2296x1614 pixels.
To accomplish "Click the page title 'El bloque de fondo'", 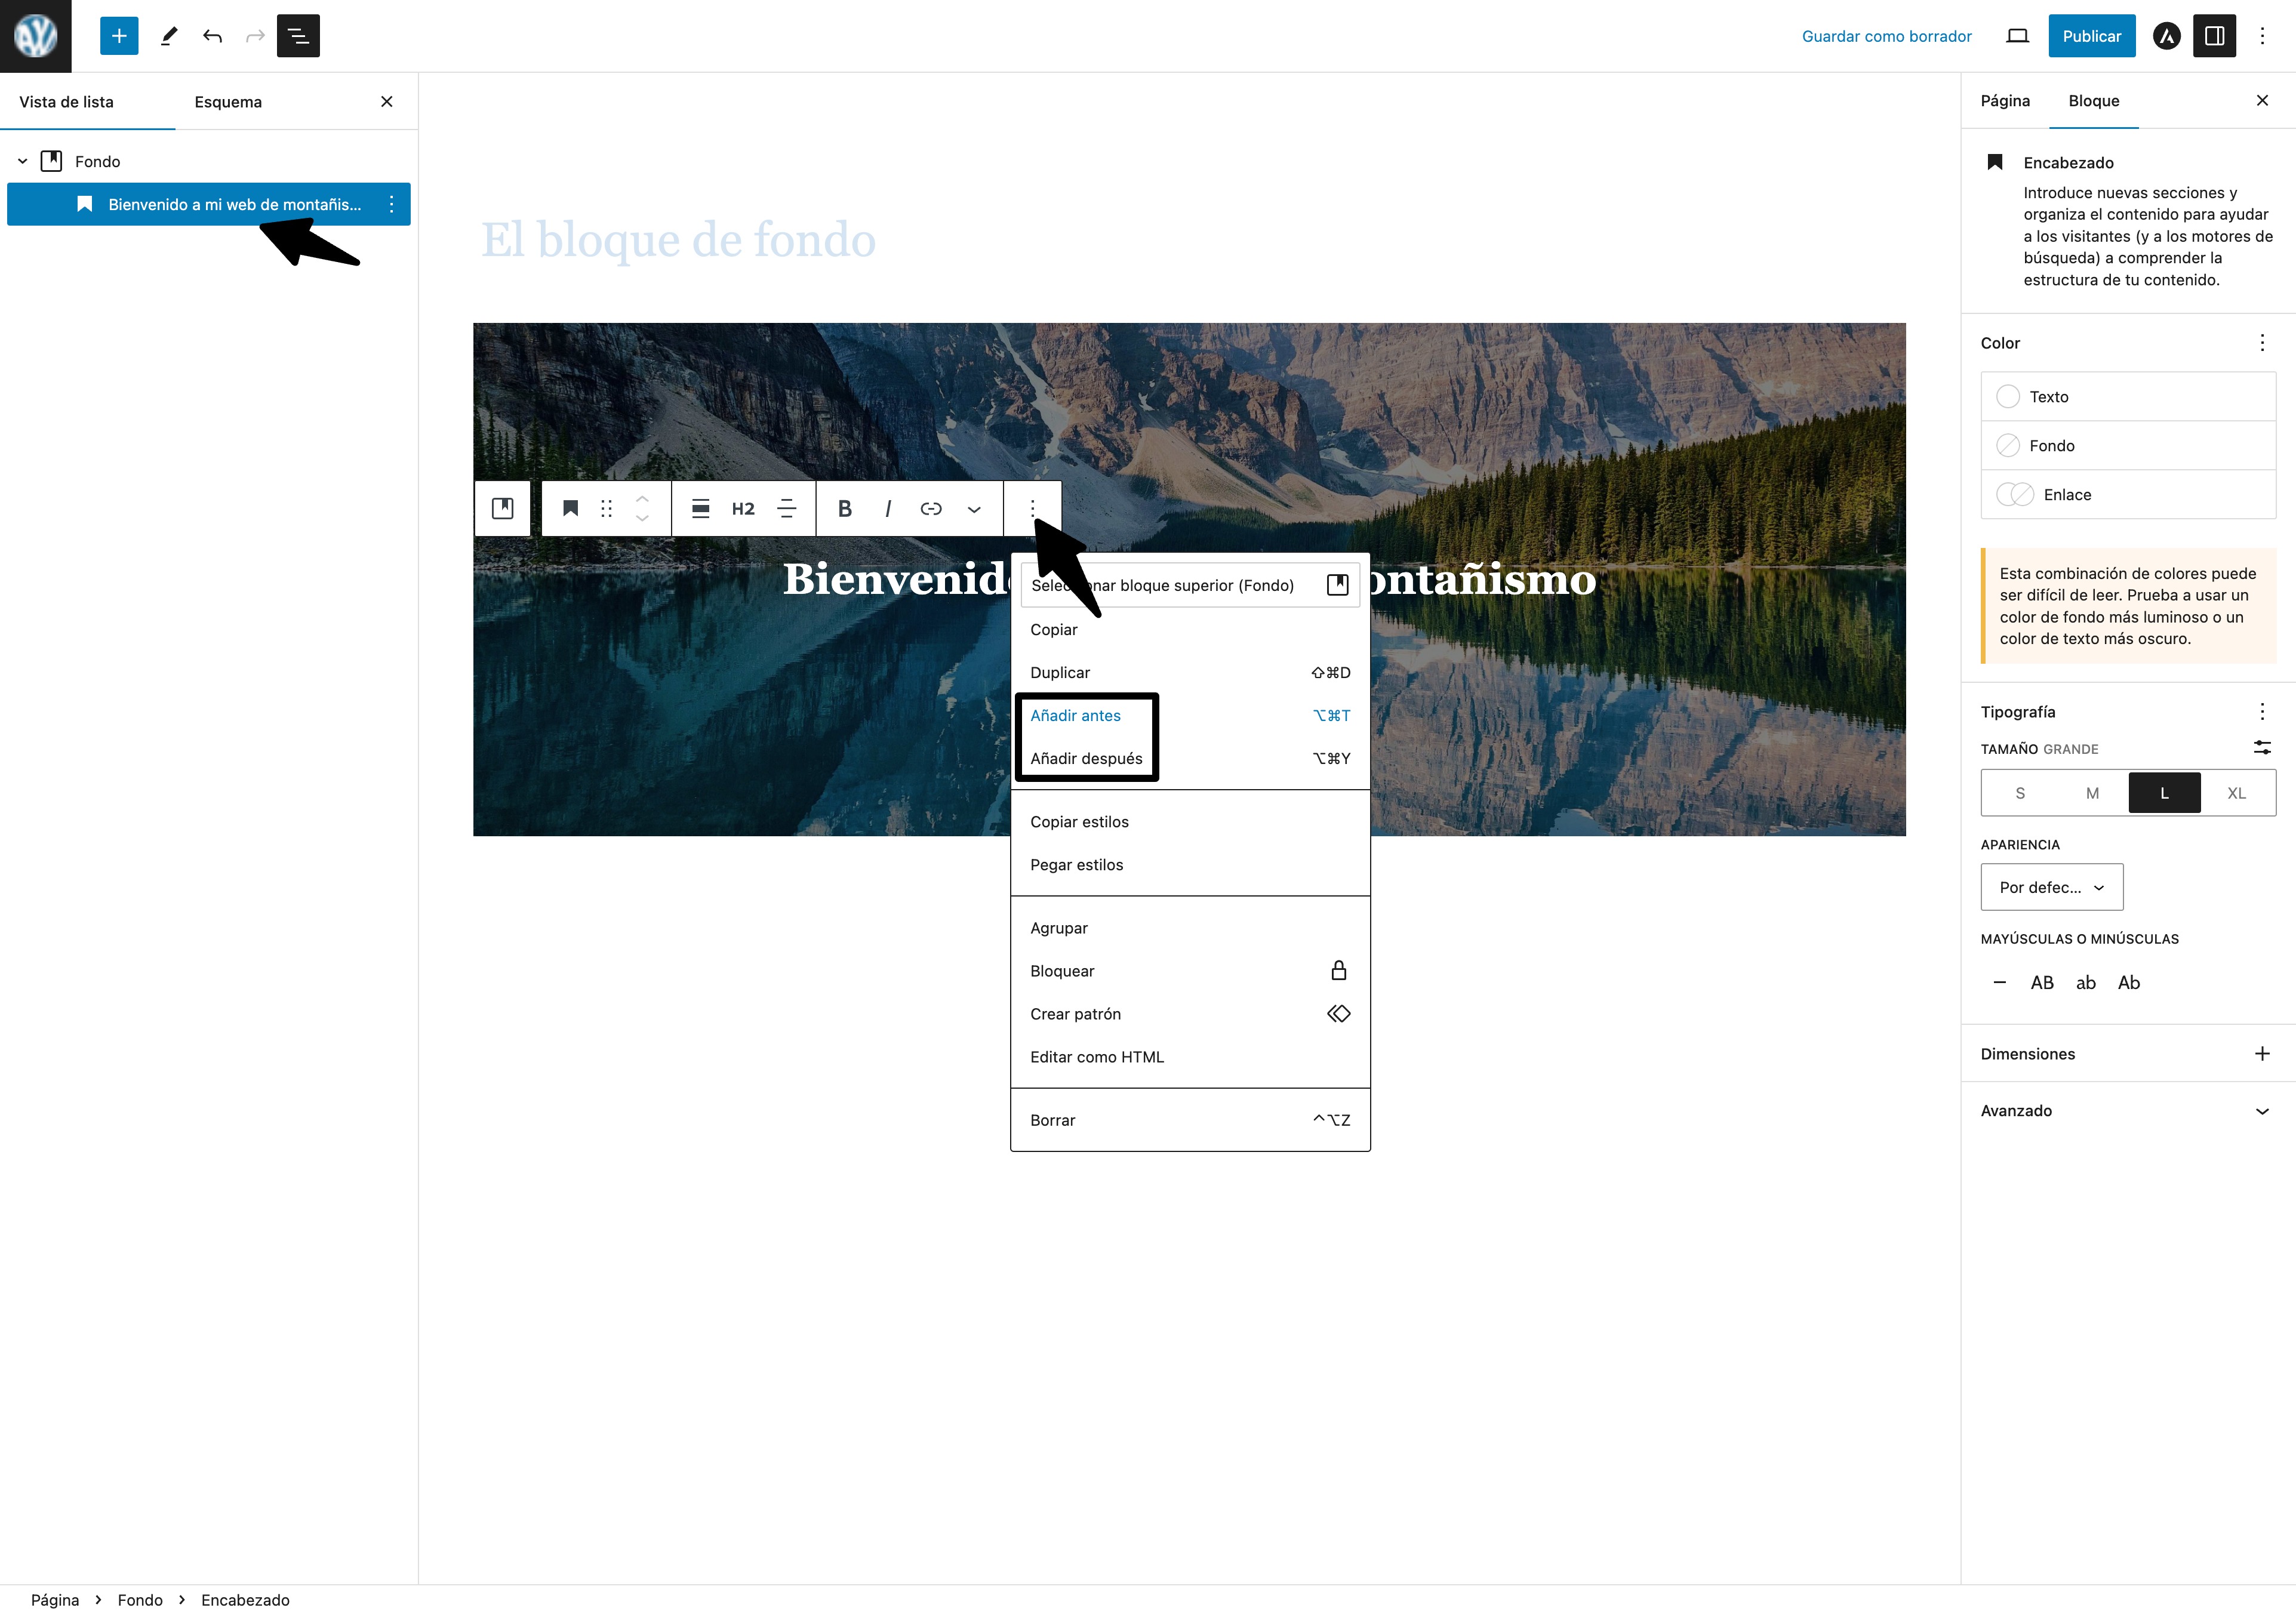I will click(678, 240).
